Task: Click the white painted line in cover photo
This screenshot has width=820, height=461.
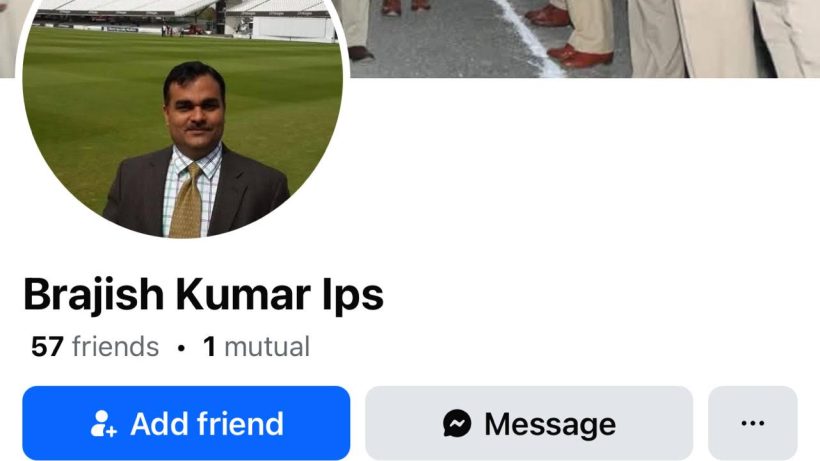Action: click(x=528, y=38)
